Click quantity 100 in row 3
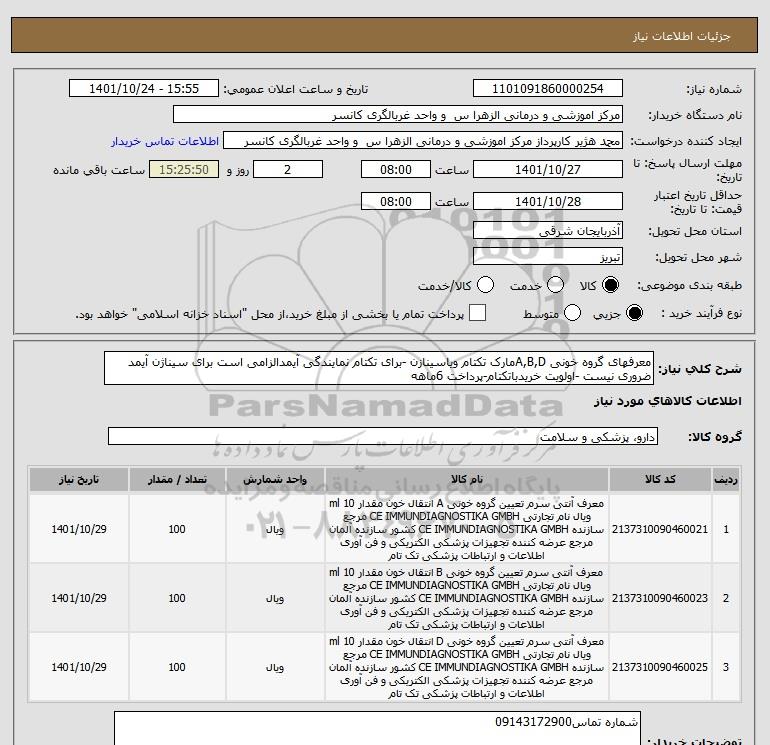This screenshot has height=745, width=770. [177, 667]
